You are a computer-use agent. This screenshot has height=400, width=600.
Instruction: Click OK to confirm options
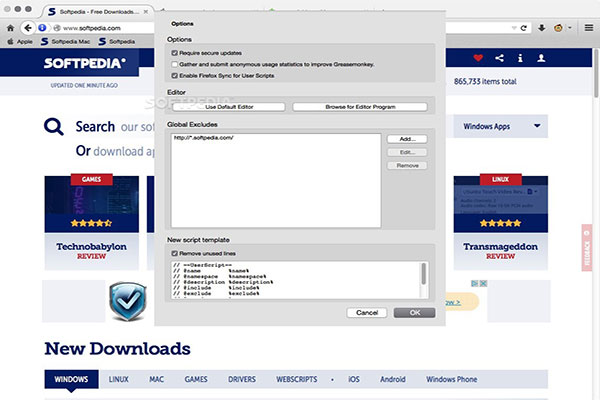tap(414, 312)
